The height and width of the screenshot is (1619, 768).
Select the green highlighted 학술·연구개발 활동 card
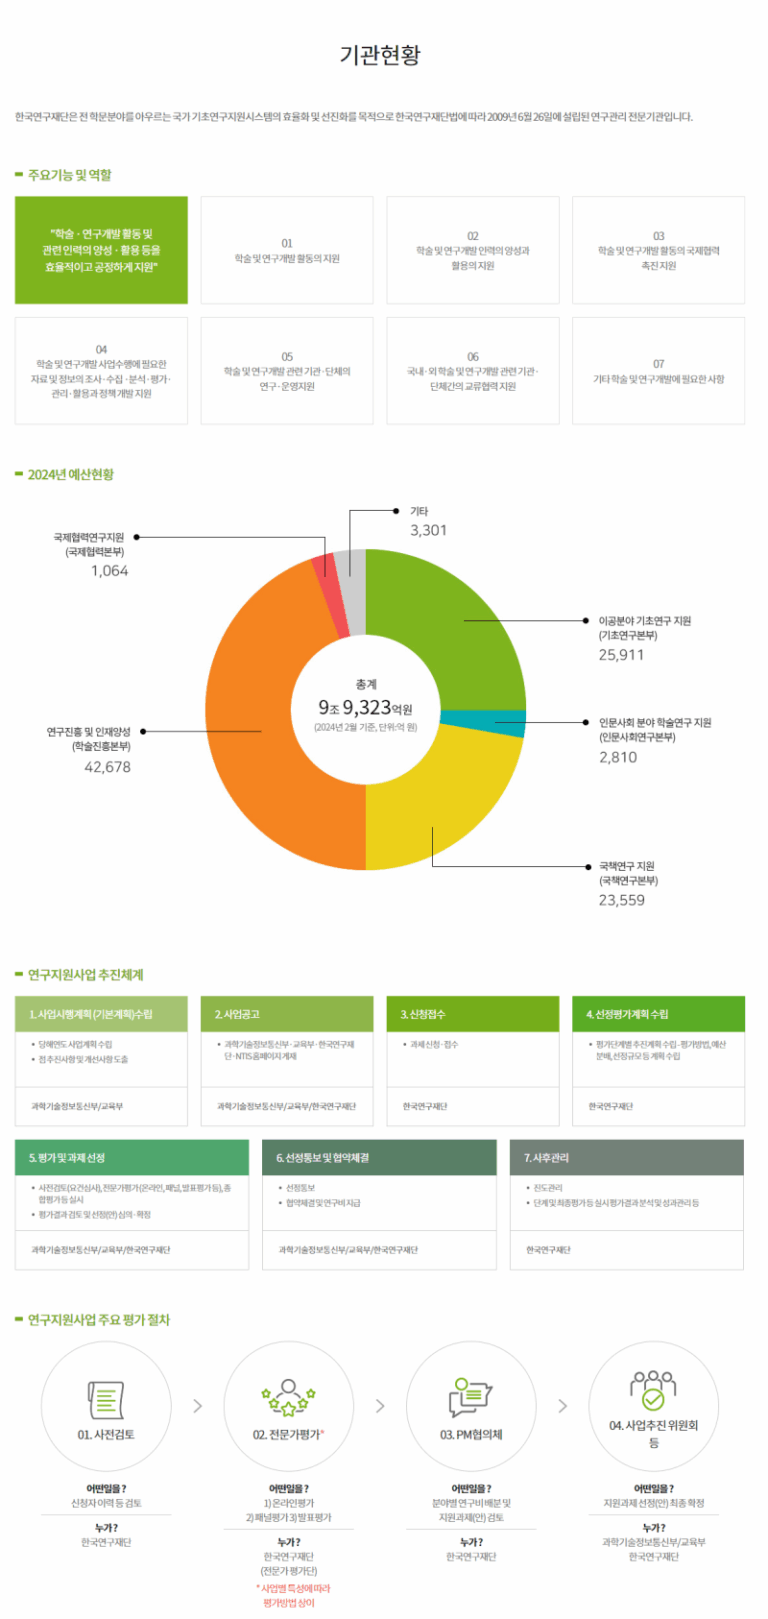pos(101,250)
